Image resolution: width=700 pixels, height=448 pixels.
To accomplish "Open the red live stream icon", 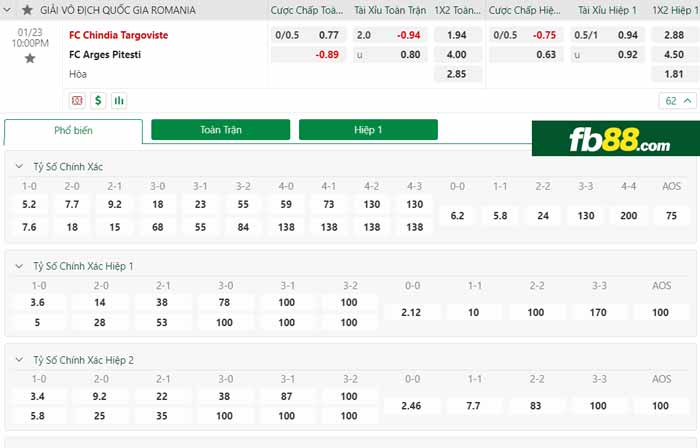I will (x=78, y=100).
